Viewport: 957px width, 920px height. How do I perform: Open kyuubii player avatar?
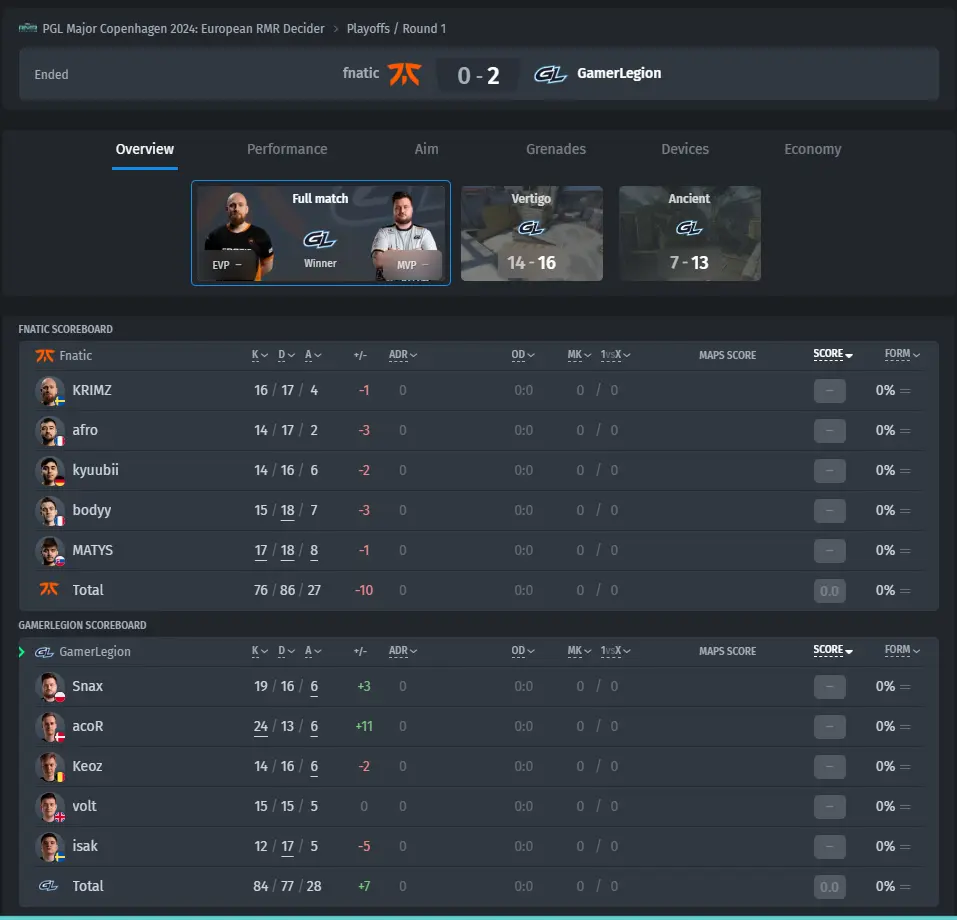[49, 471]
